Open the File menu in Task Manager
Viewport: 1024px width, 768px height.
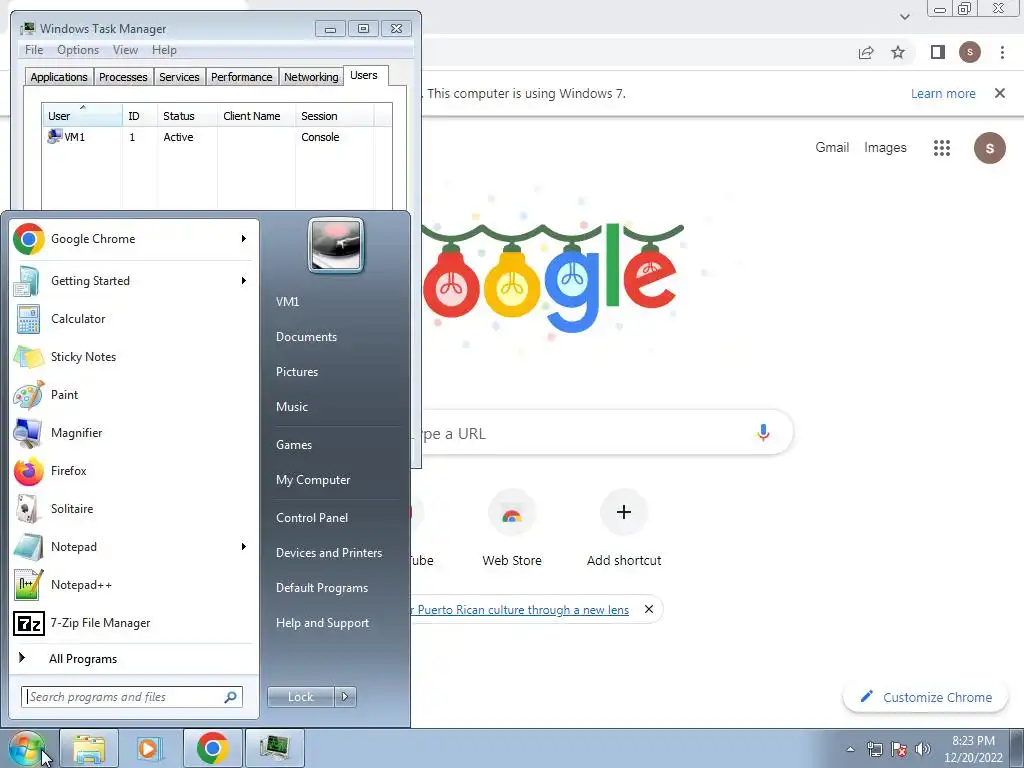point(34,50)
